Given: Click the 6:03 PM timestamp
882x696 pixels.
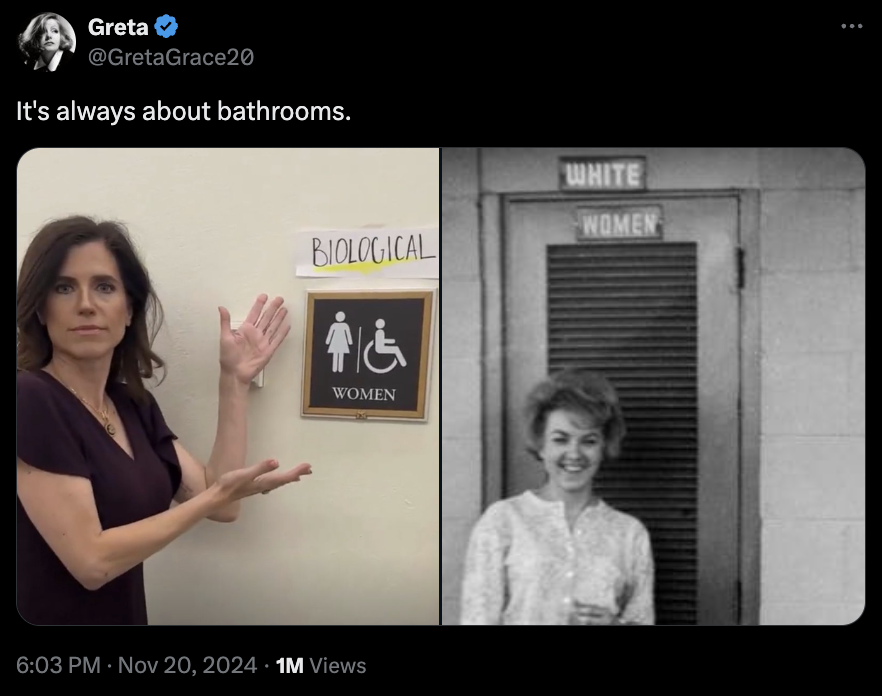Looking at the screenshot, I should pos(58,665).
